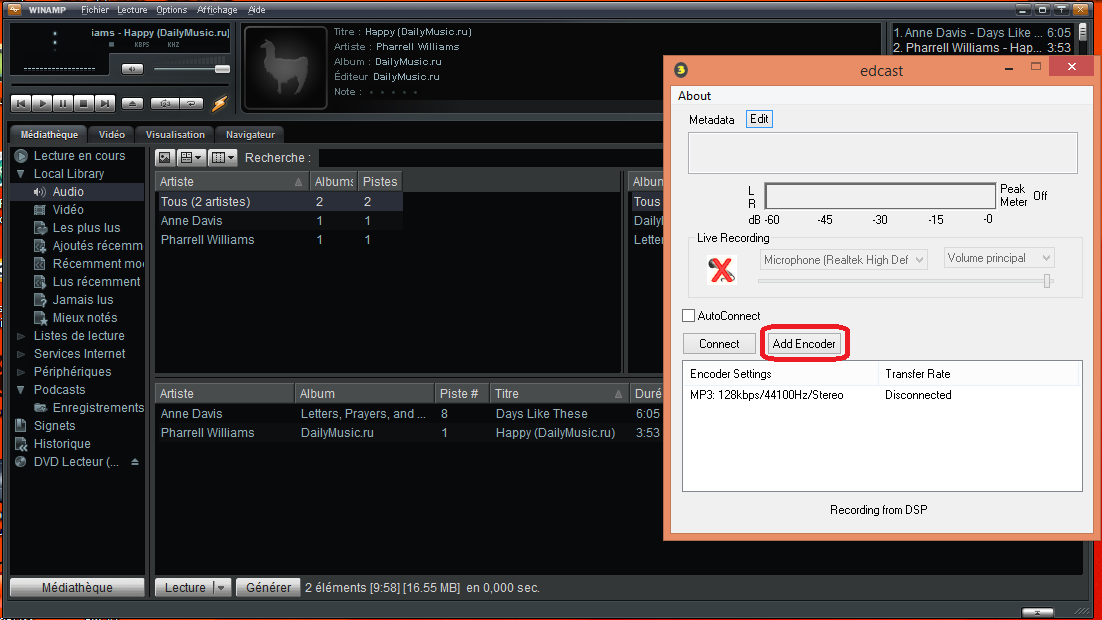The width and height of the screenshot is (1102, 620).
Task: Click the Générer button
Action: pyautogui.click(x=268, y=588)
